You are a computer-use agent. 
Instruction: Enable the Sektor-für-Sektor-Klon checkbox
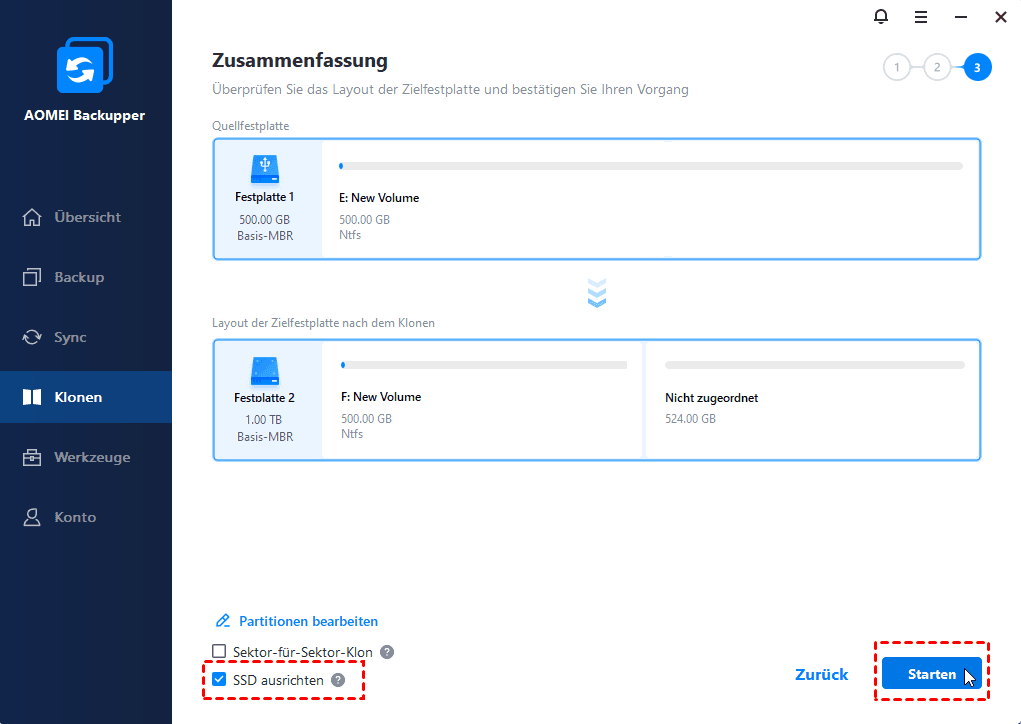tap(219, 651)
